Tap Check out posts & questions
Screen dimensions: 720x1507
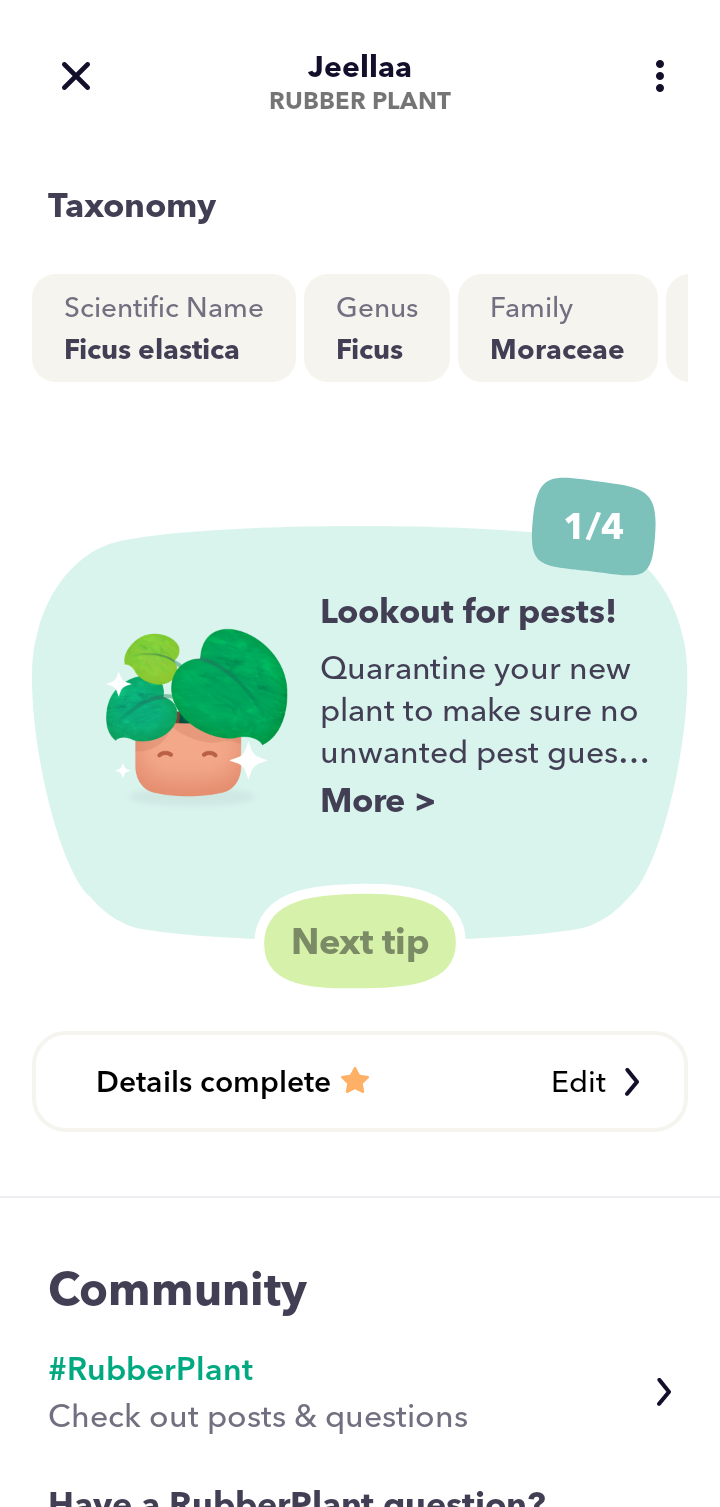[x=258, y=1416]
